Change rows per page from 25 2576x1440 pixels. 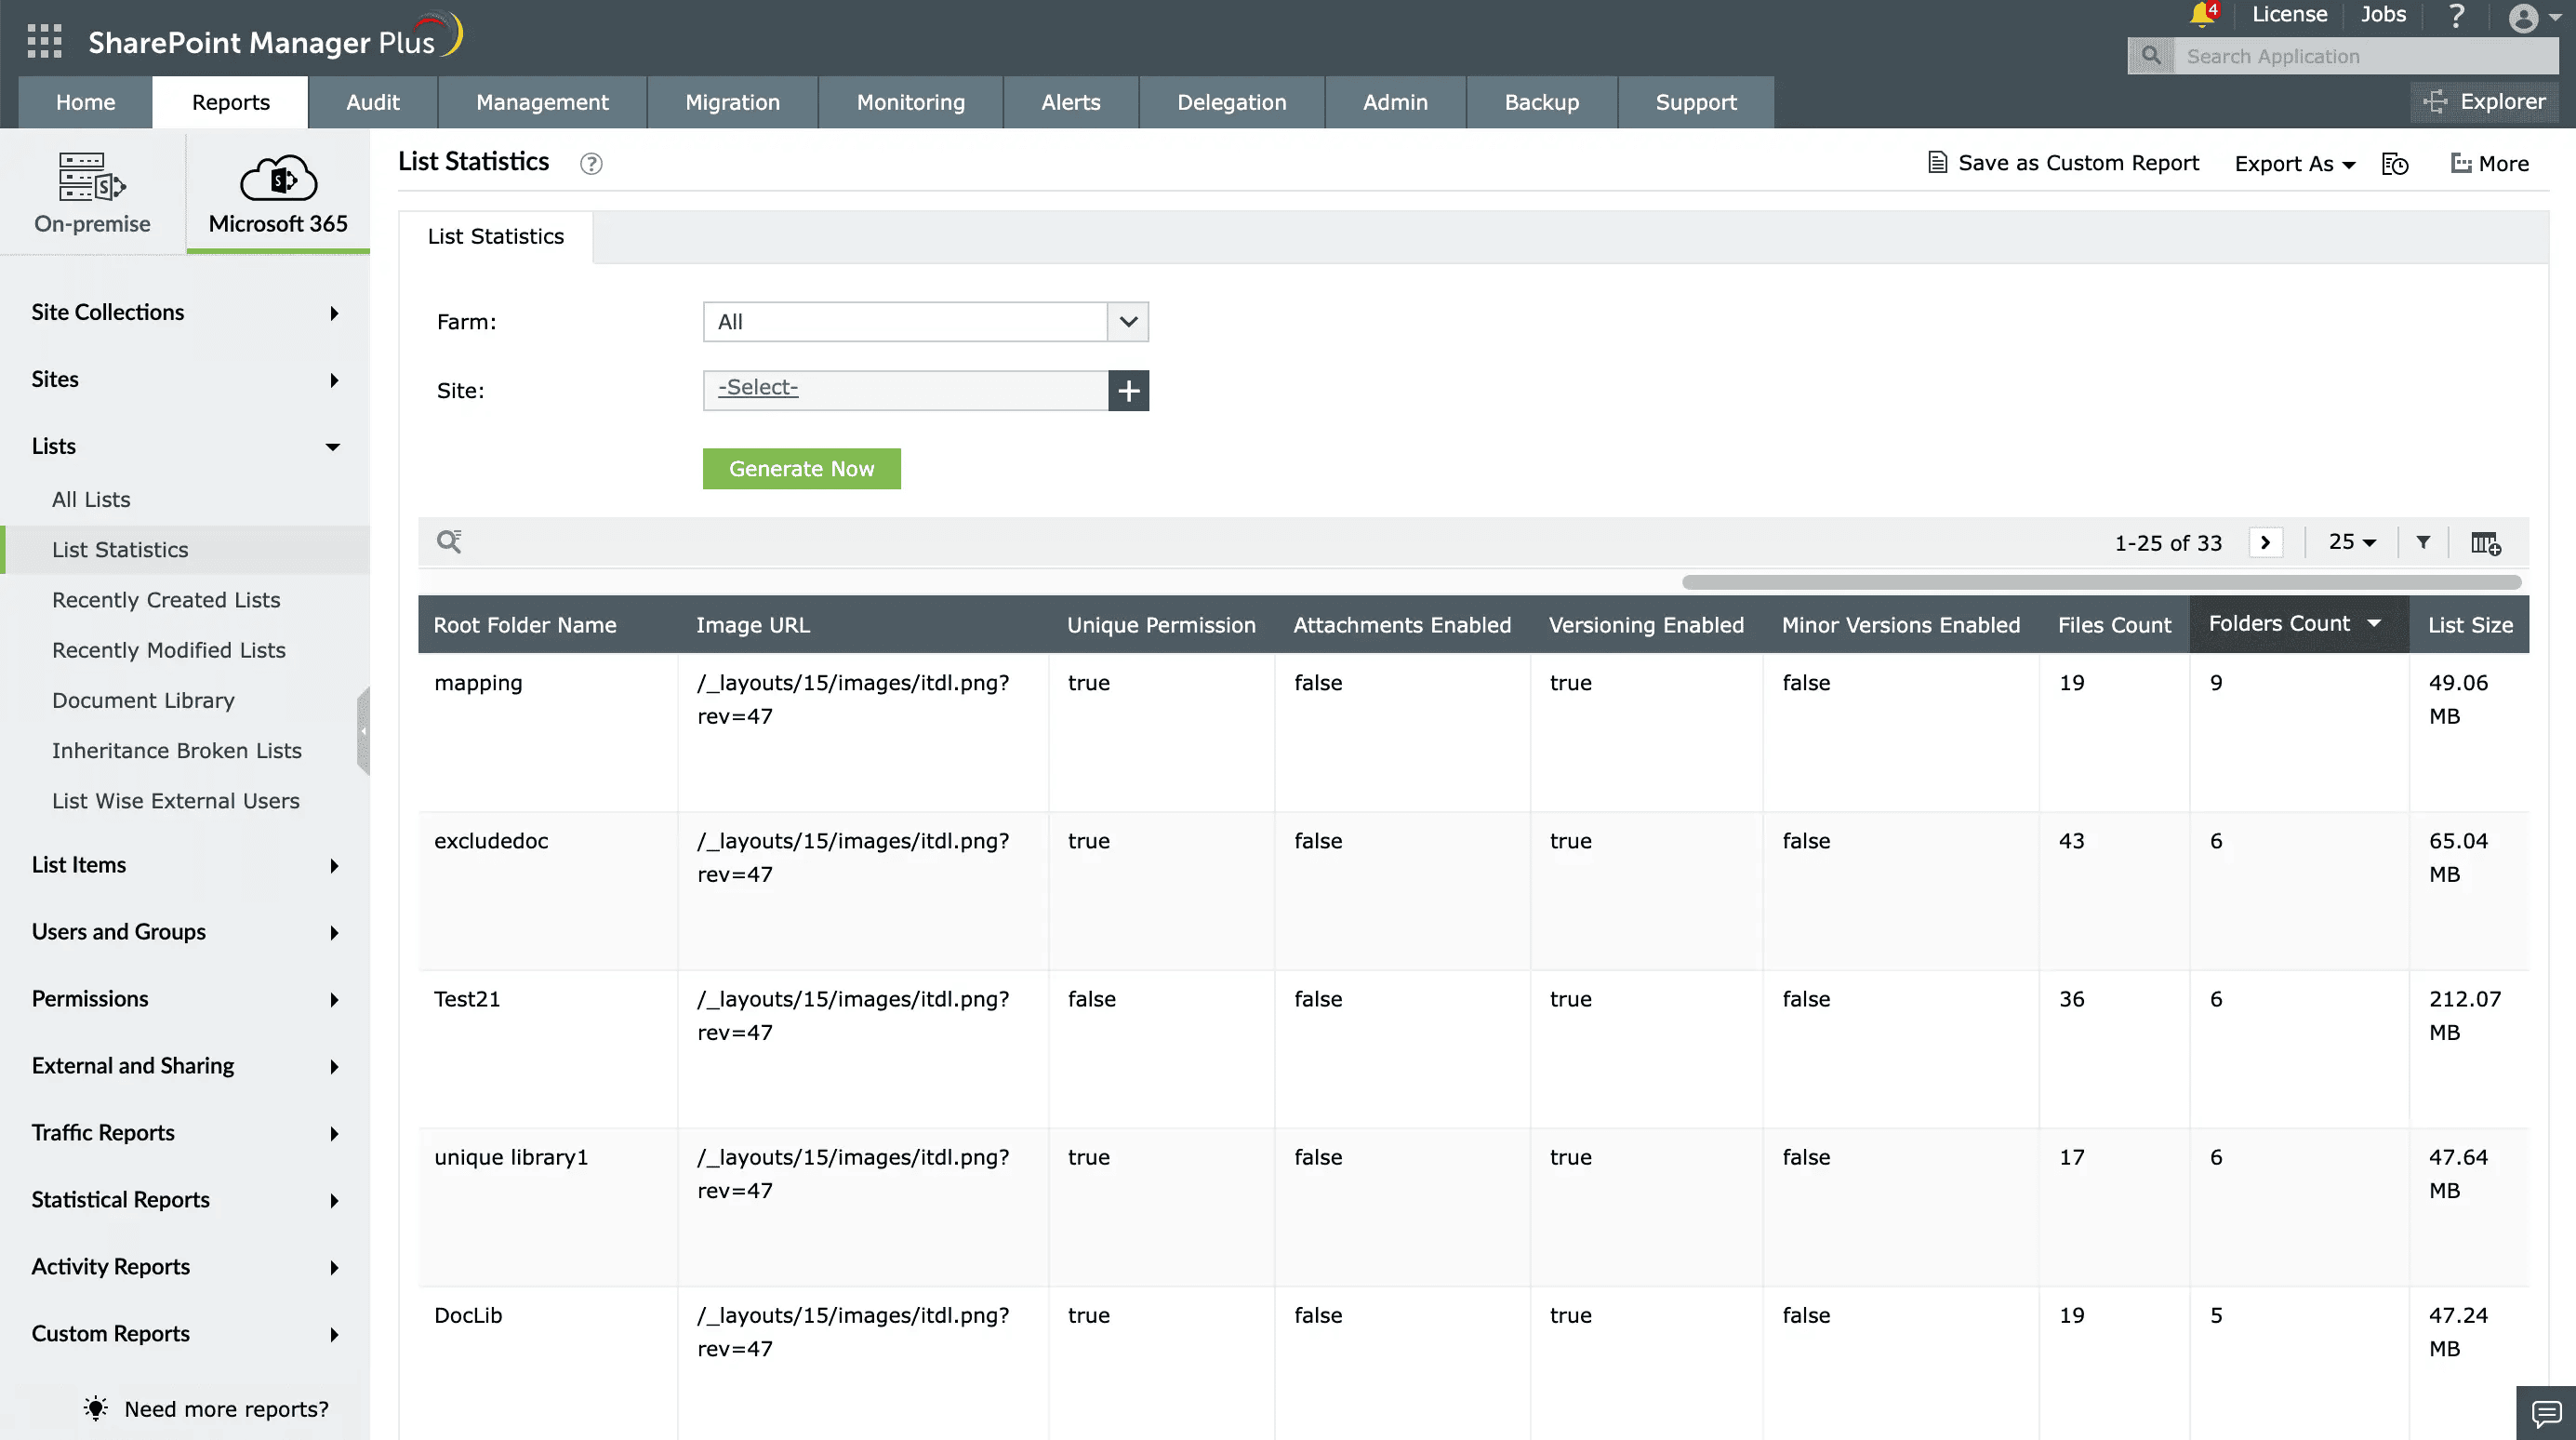[x=2352, y=542]
